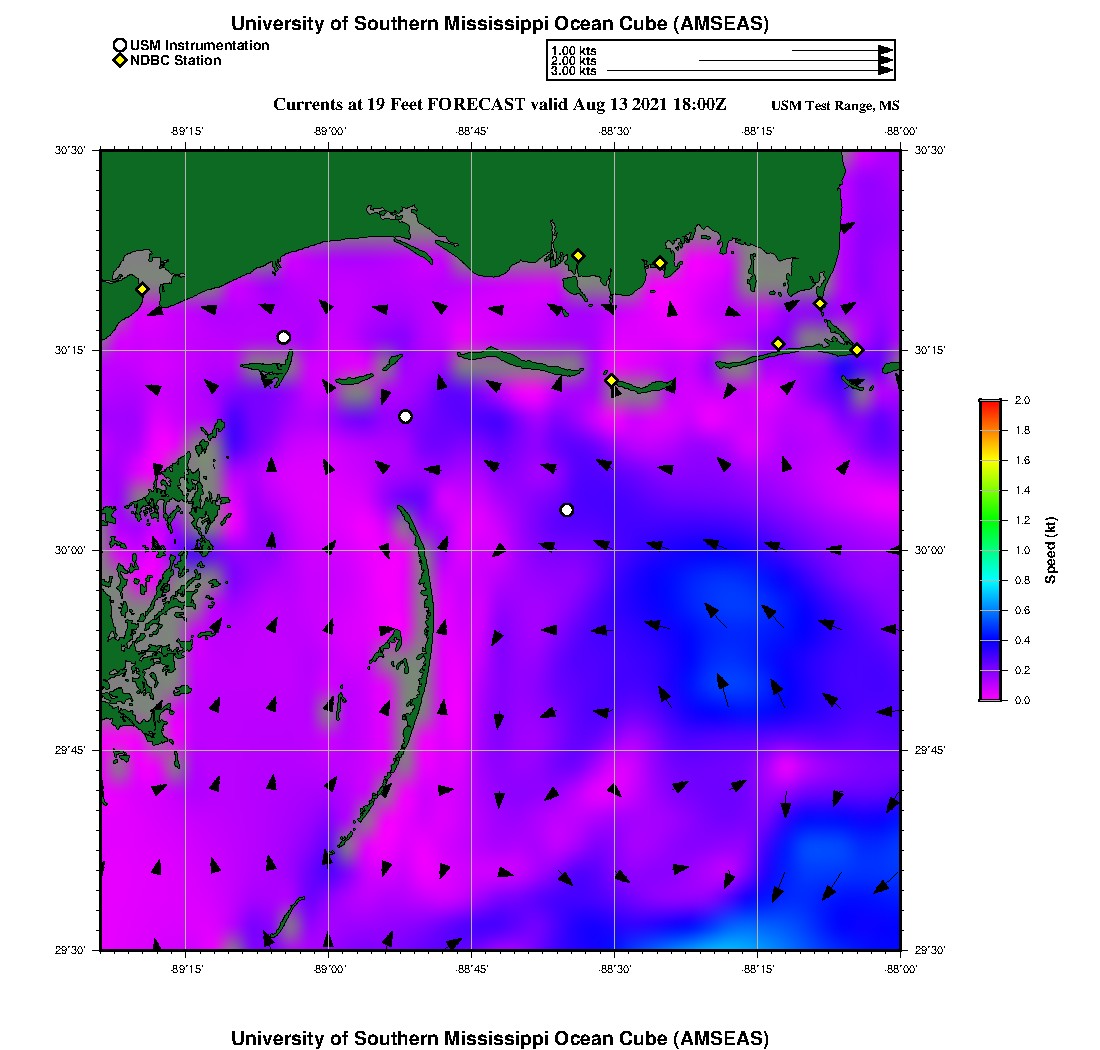Image resolution: width=1100 pixels, height=1050 pixels.
Task: Click the NDBC diamond just below 30°15' near 88°30'
Action: pos(611,380)
